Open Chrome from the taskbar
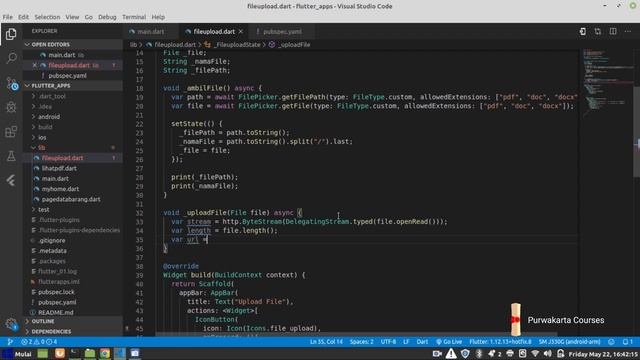 coord(105,353)
